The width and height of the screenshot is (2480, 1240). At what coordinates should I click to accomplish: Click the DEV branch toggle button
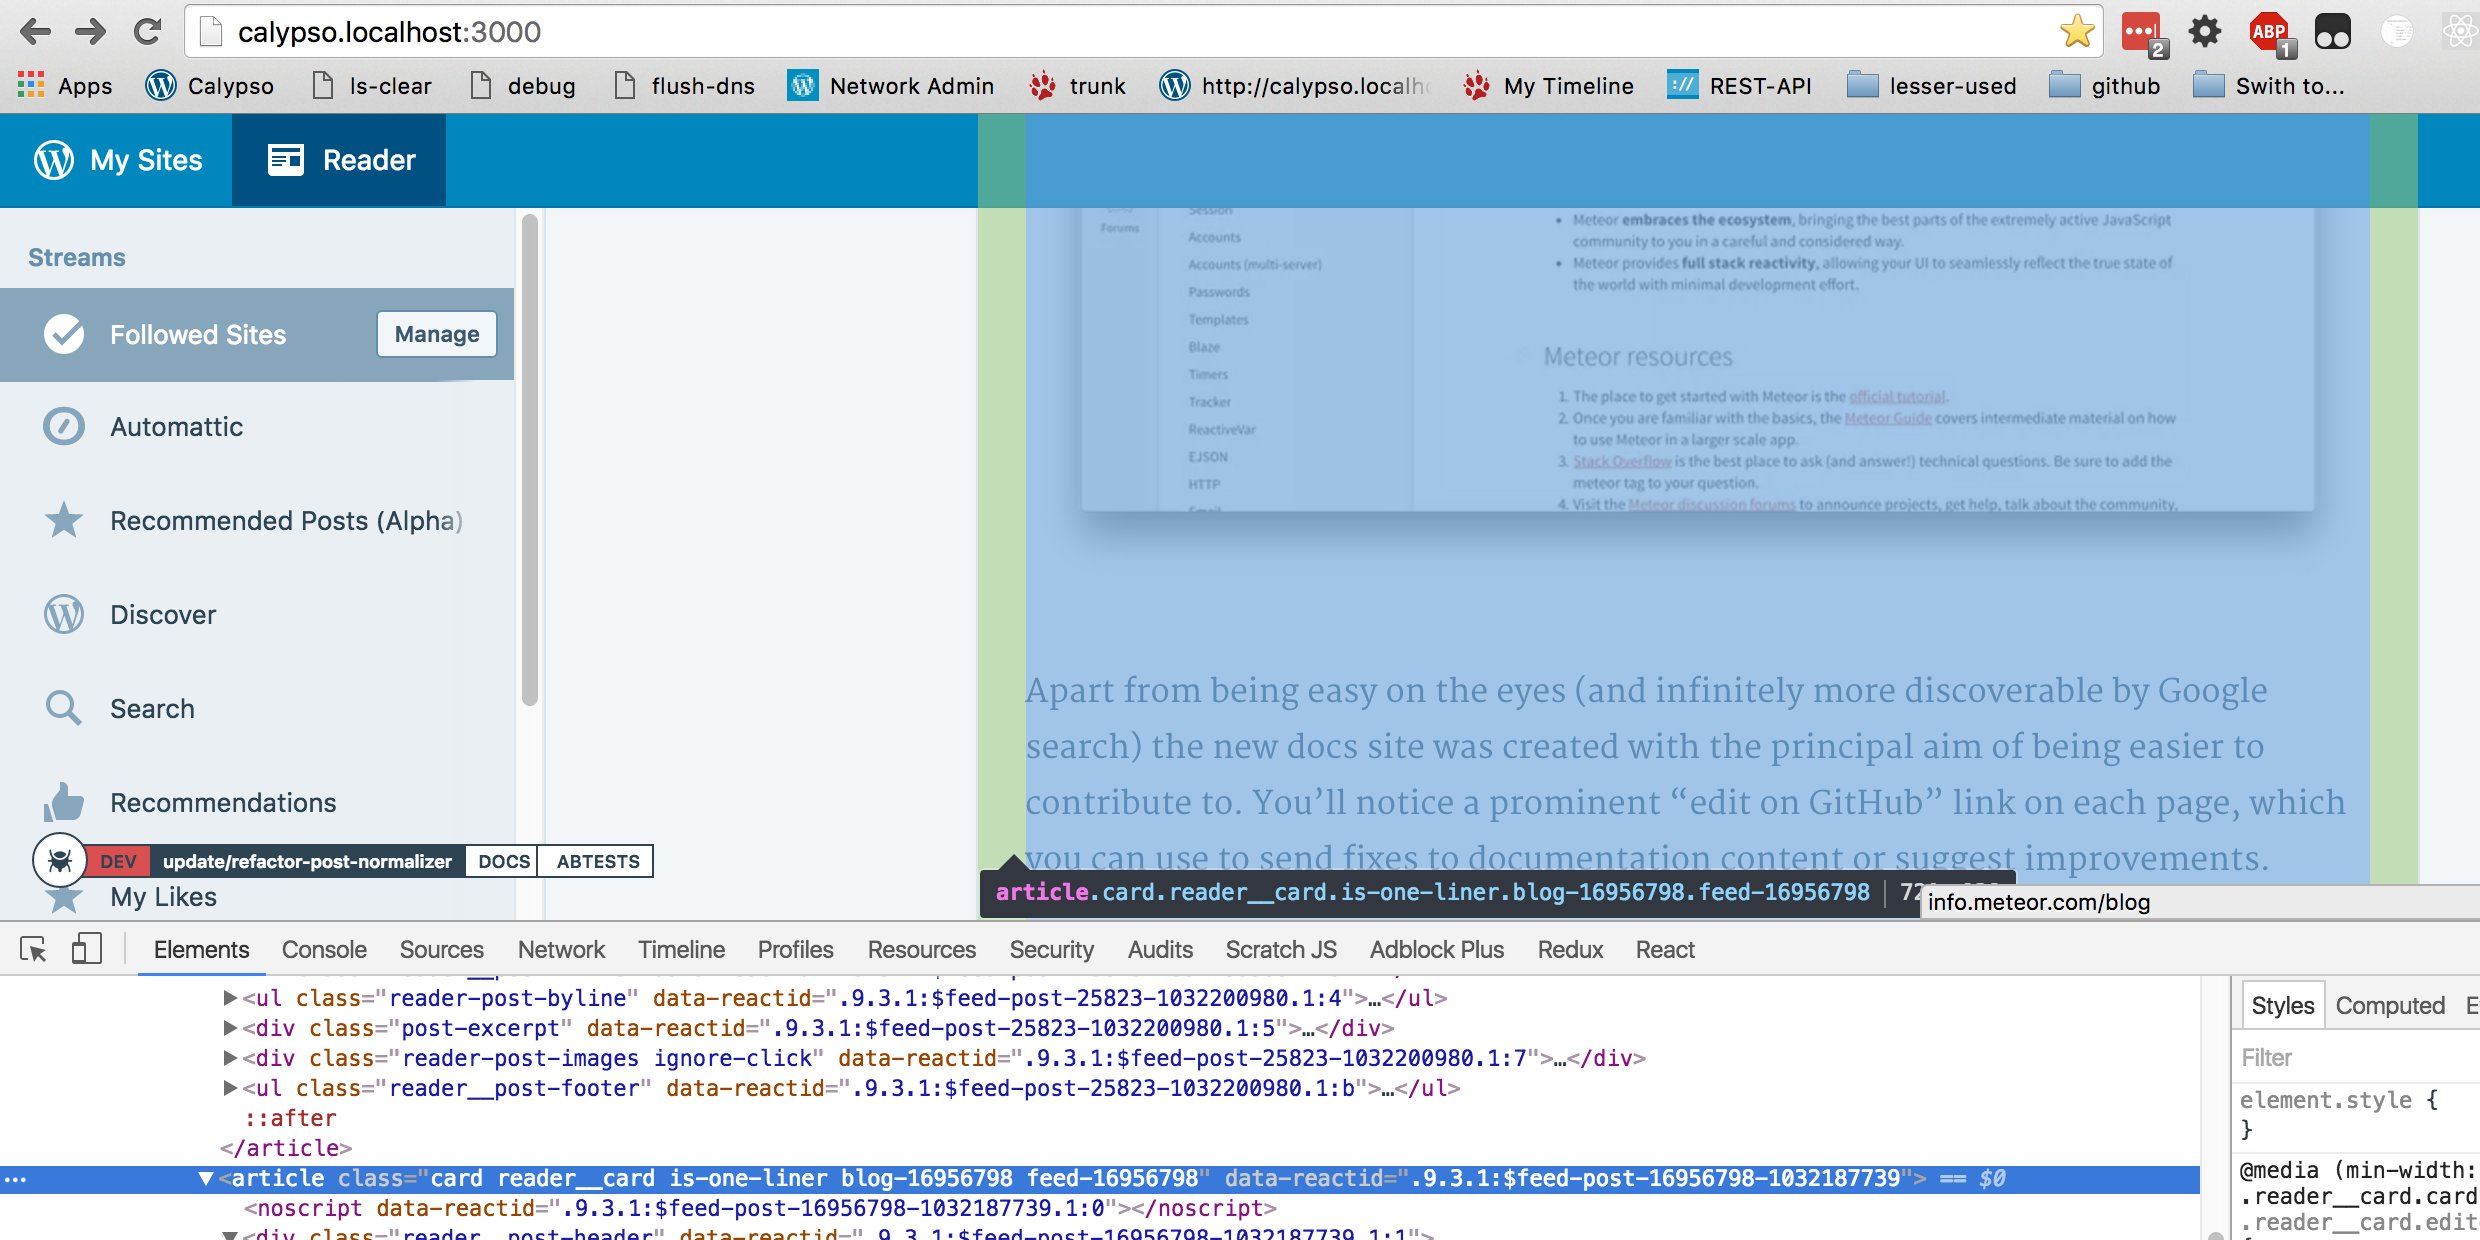point(119,862)
